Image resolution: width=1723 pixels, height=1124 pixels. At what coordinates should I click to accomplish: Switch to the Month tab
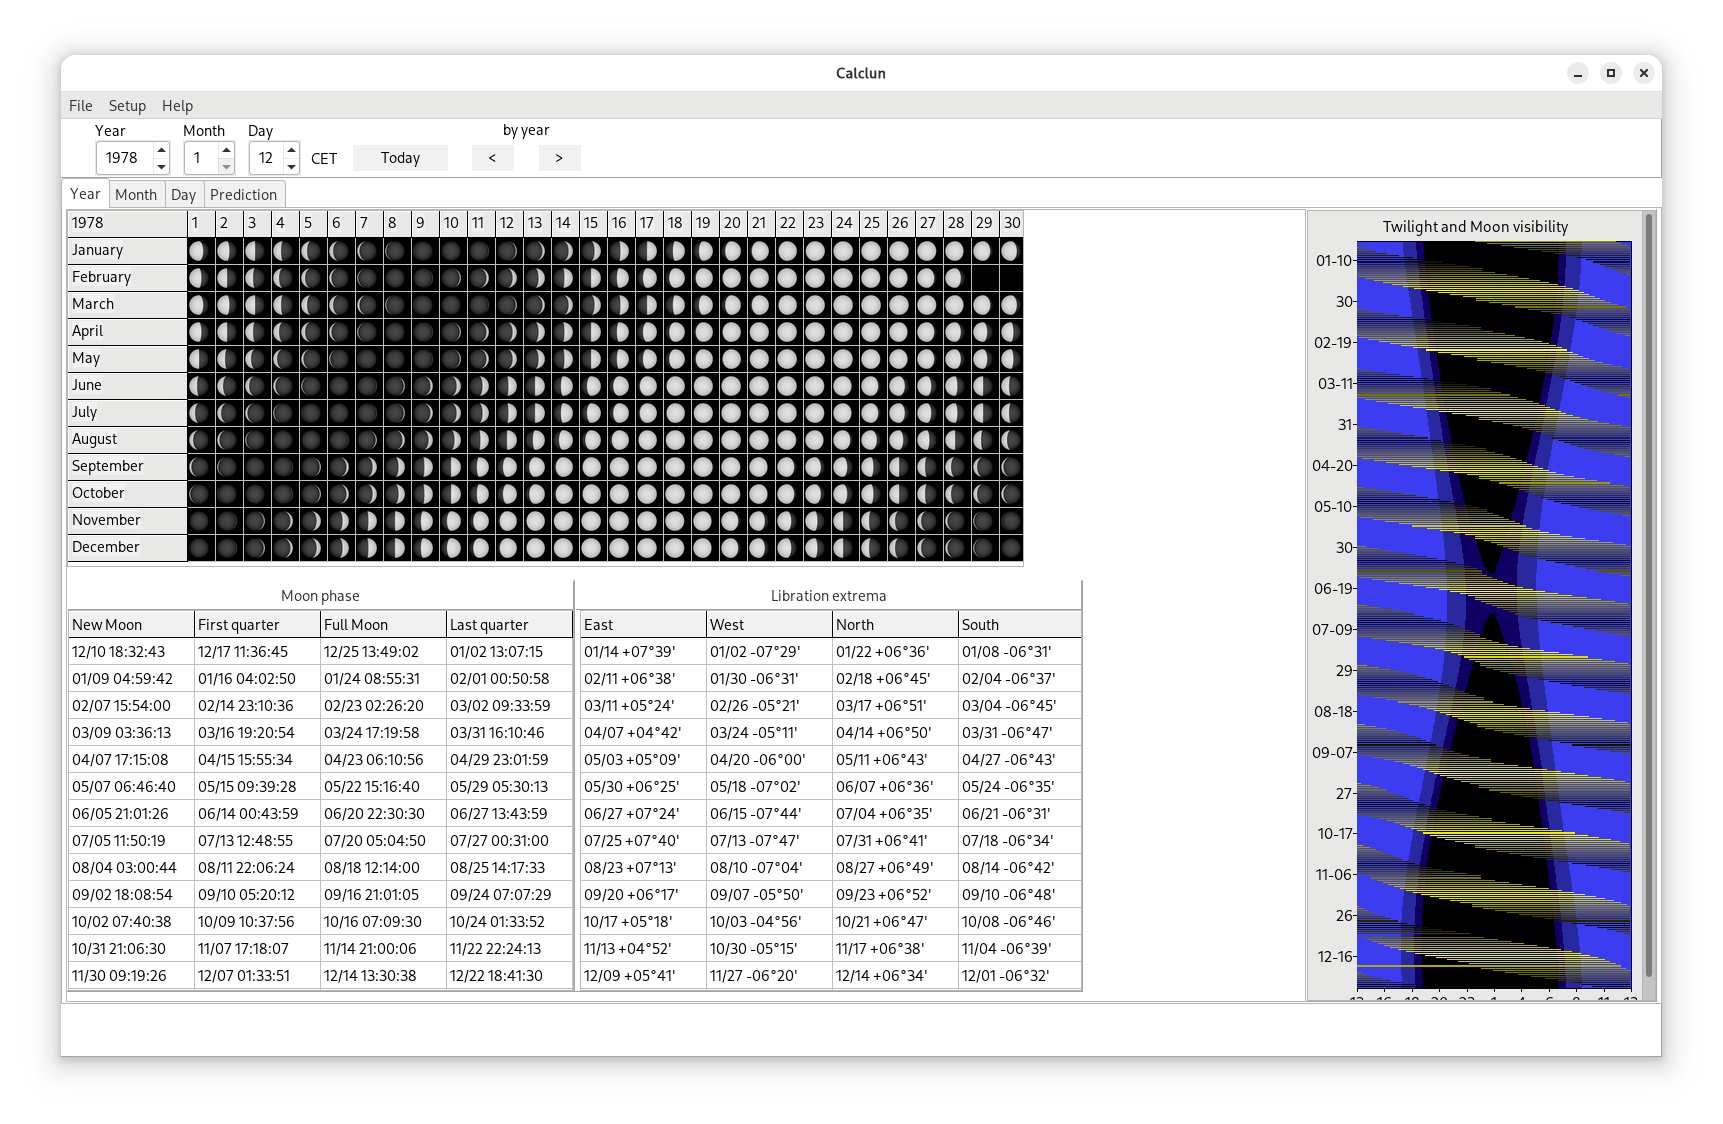(136, 194)
